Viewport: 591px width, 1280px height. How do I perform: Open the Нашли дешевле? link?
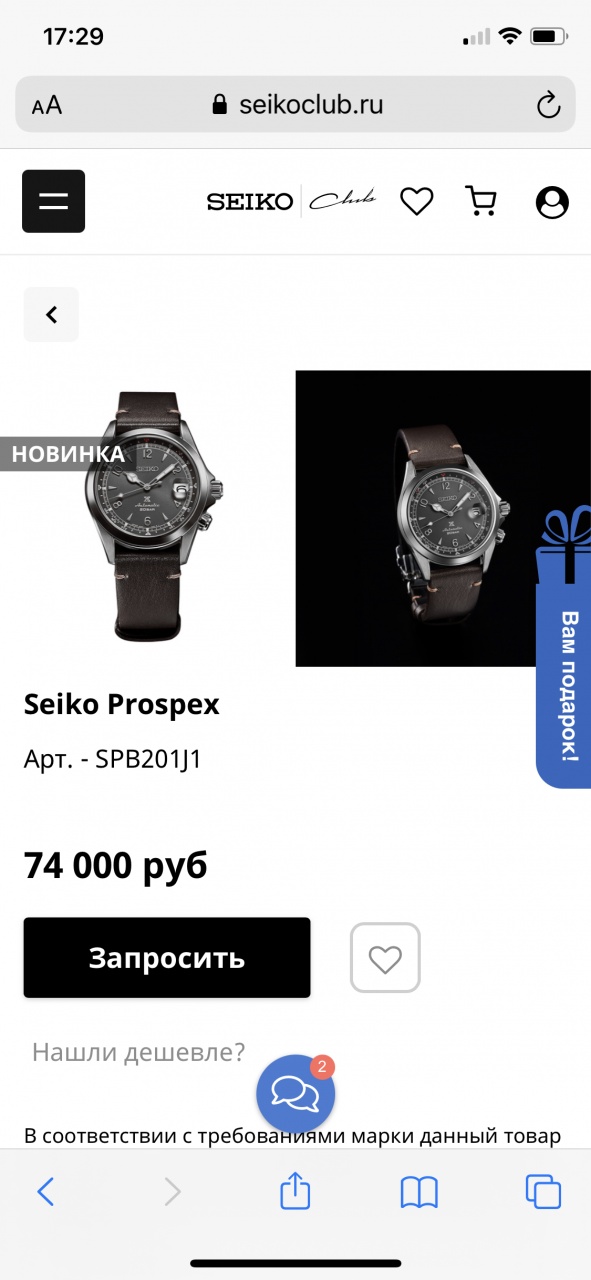tap(138, 1051)
